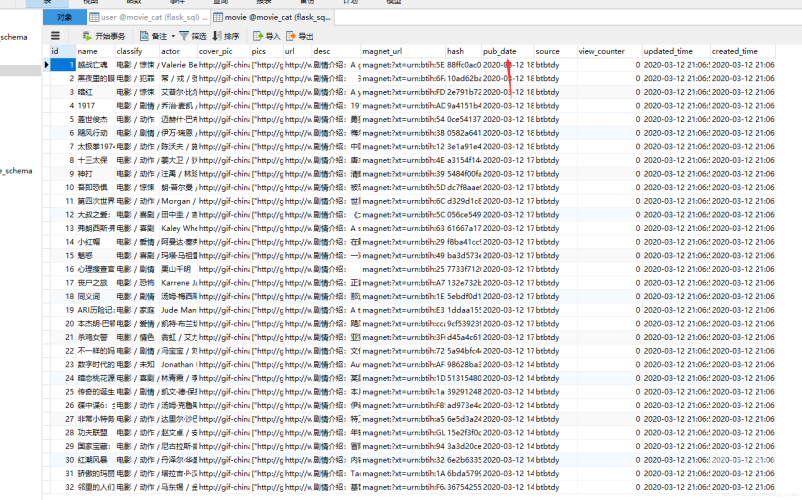Select the hash cell starting with 51315480

point(463,378)
